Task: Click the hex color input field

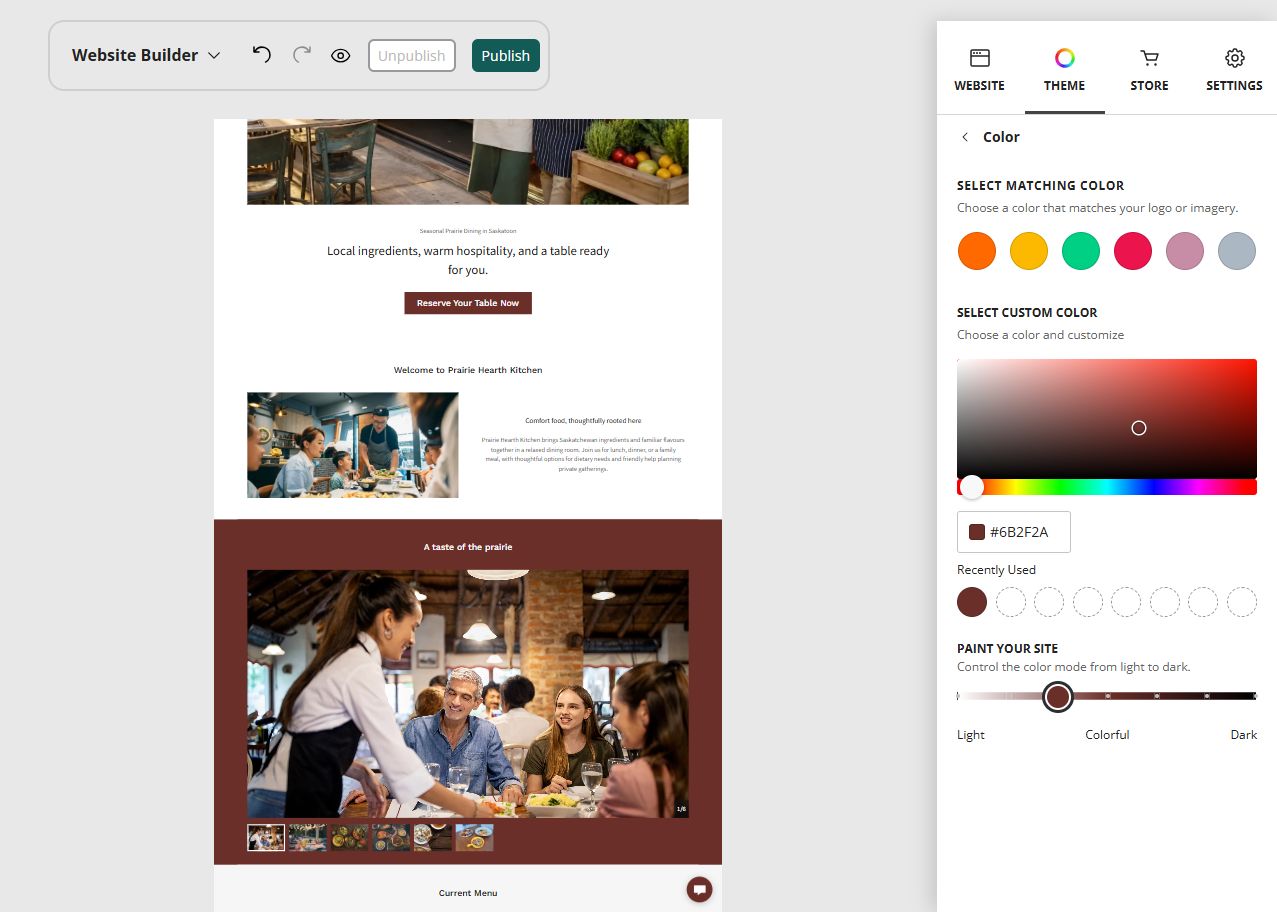Action: tap(1014, 532)
